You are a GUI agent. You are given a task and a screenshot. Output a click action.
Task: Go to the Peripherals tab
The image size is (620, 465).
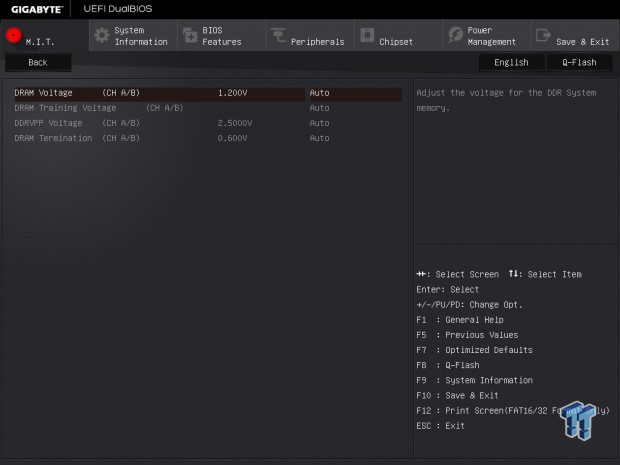point(310,36)
